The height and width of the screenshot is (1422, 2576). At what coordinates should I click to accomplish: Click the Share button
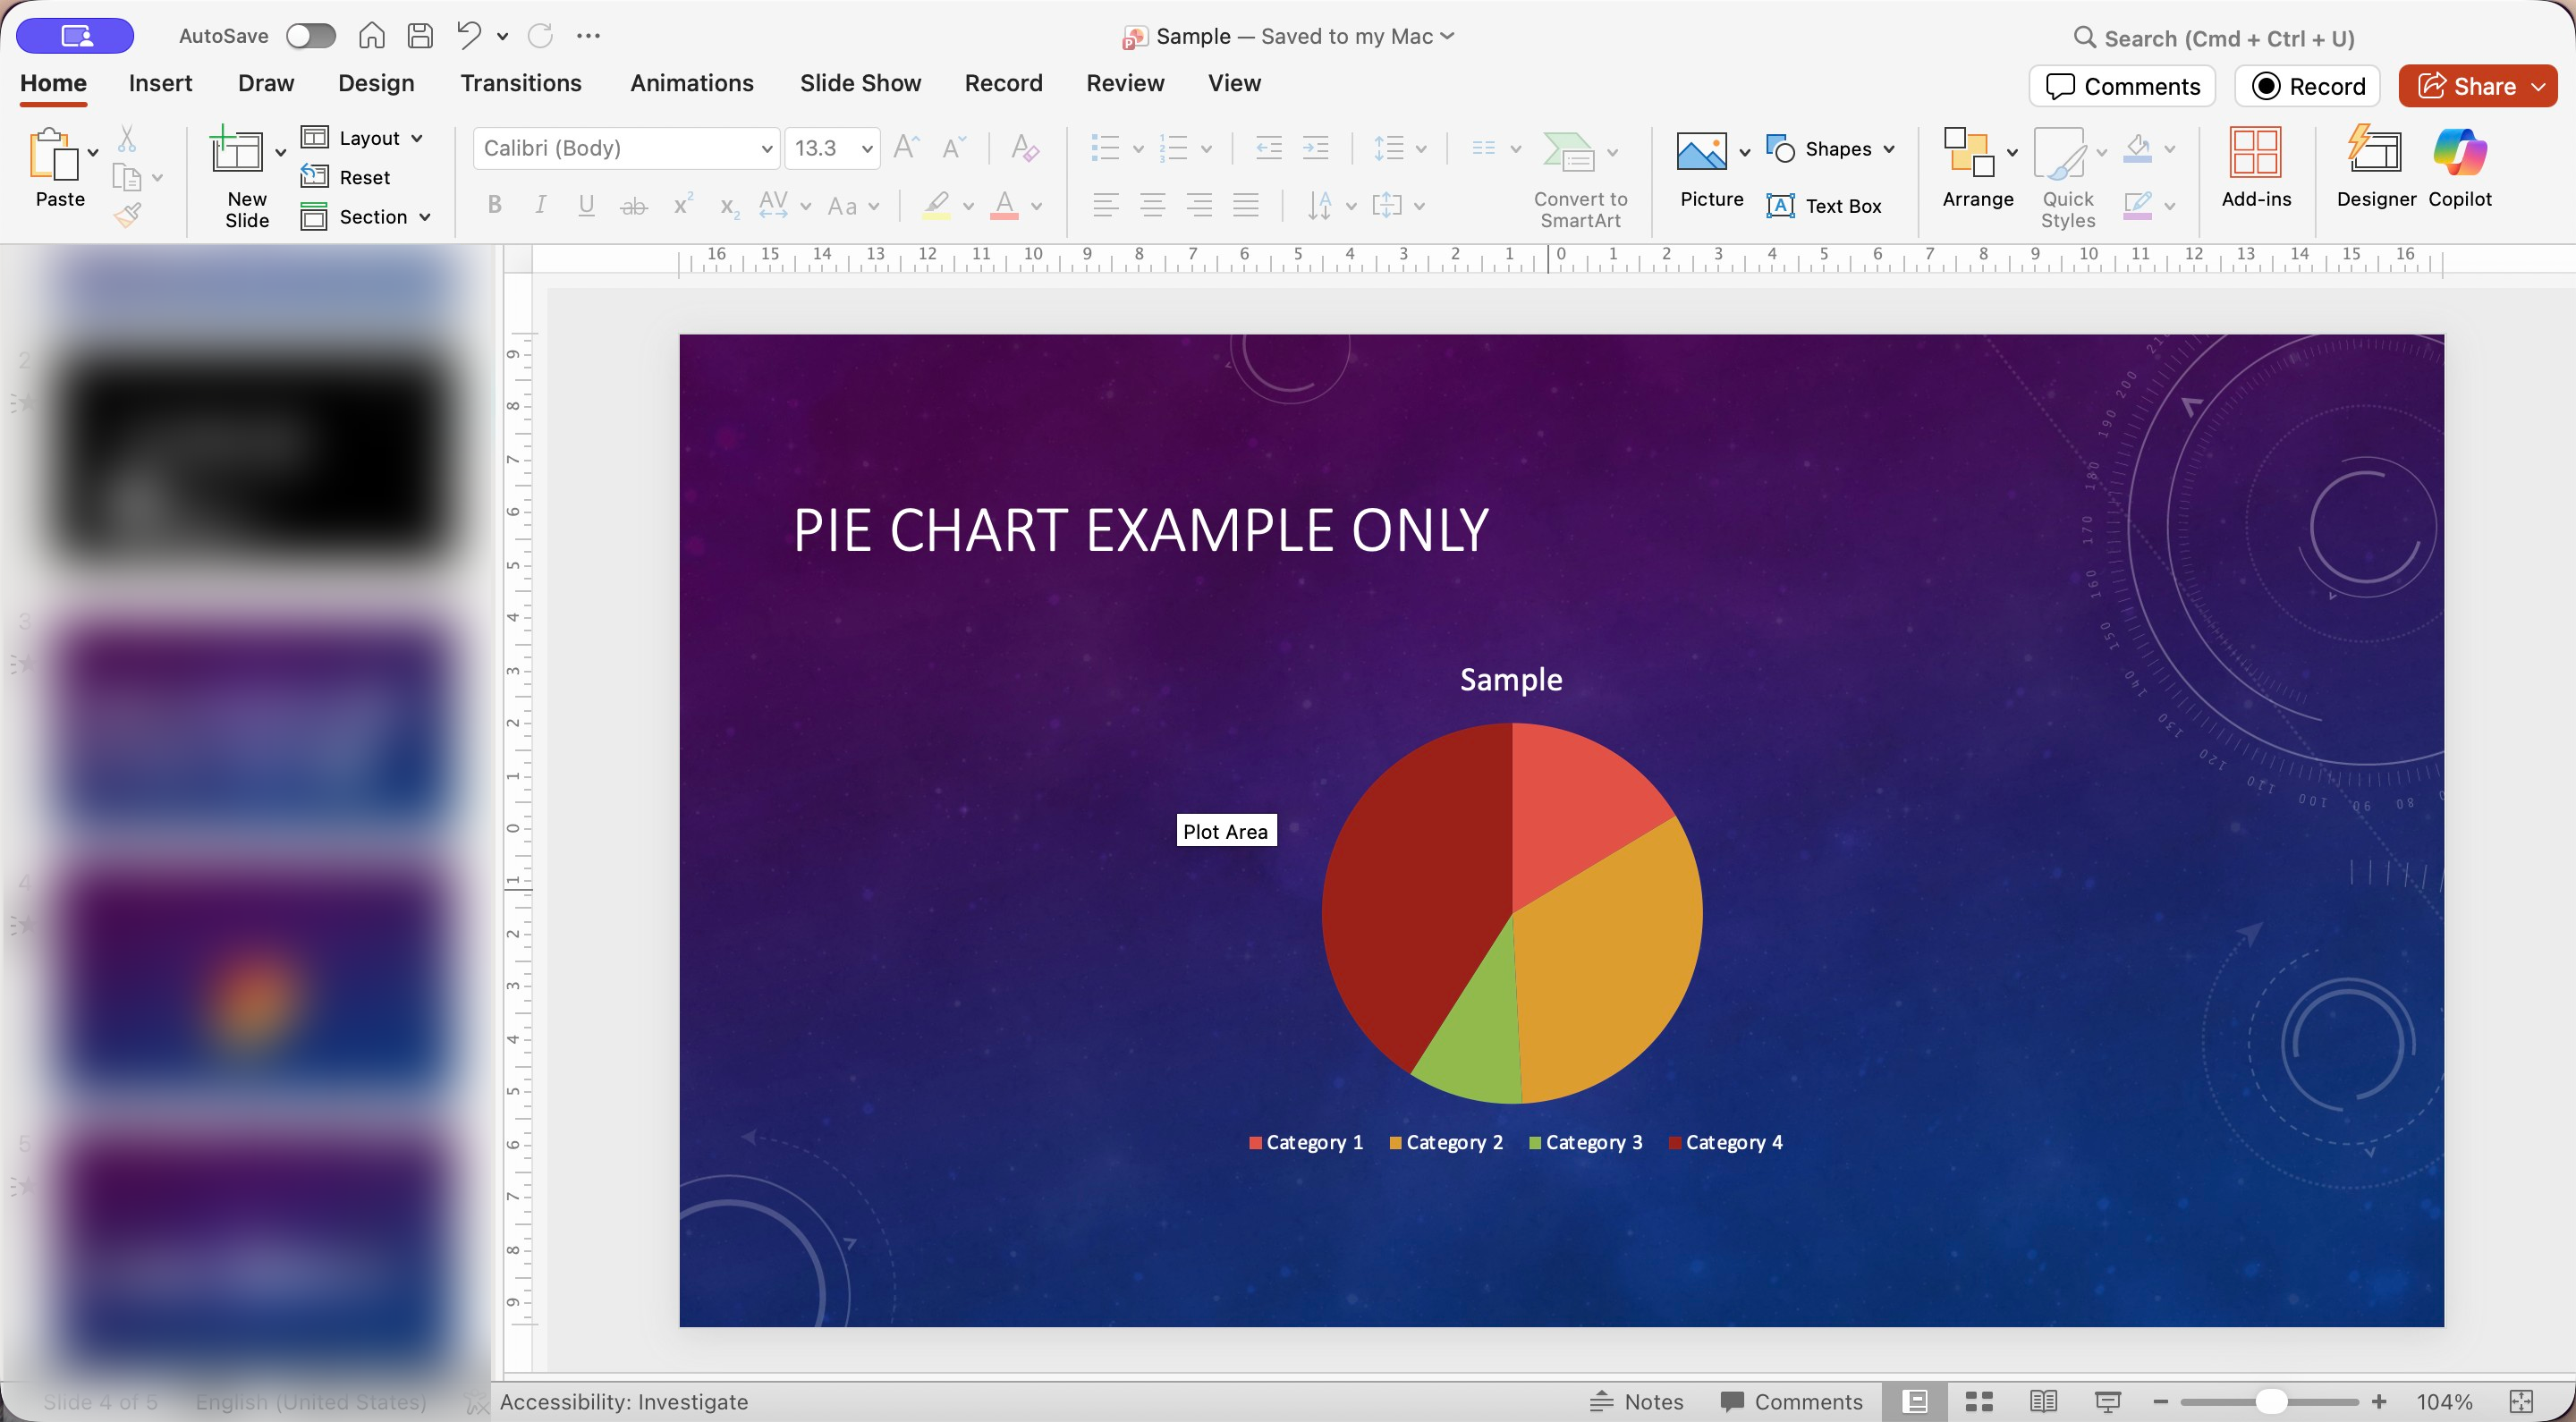(x=2467, y=86)
